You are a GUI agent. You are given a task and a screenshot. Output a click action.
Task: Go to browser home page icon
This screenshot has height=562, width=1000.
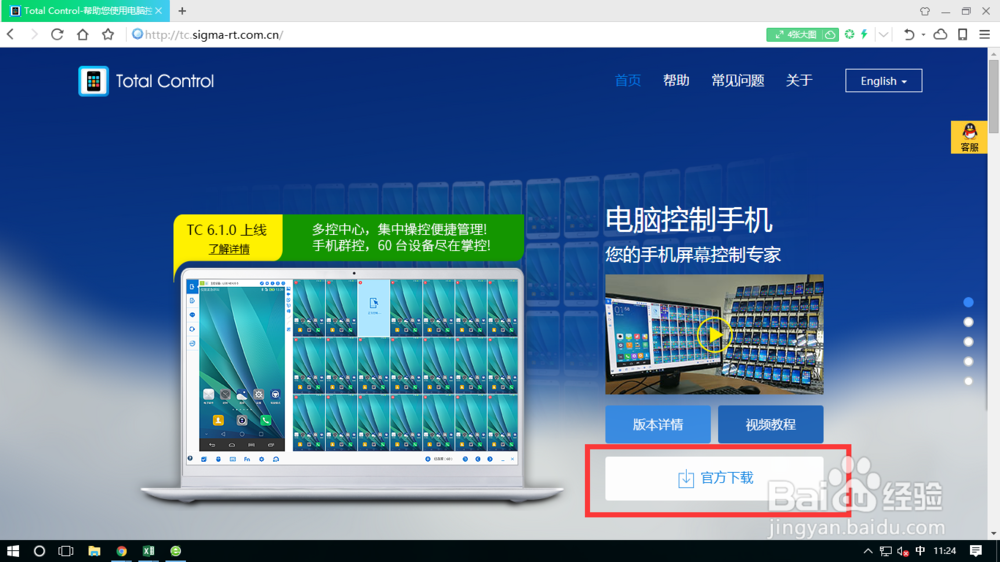tap(82, 34)
